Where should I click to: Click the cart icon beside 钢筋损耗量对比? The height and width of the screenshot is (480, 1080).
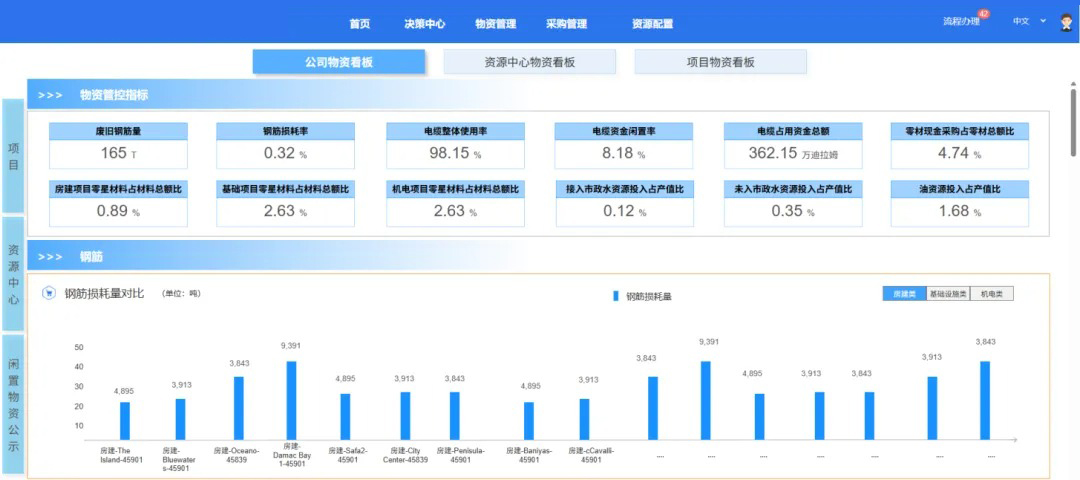coord(48,293)
